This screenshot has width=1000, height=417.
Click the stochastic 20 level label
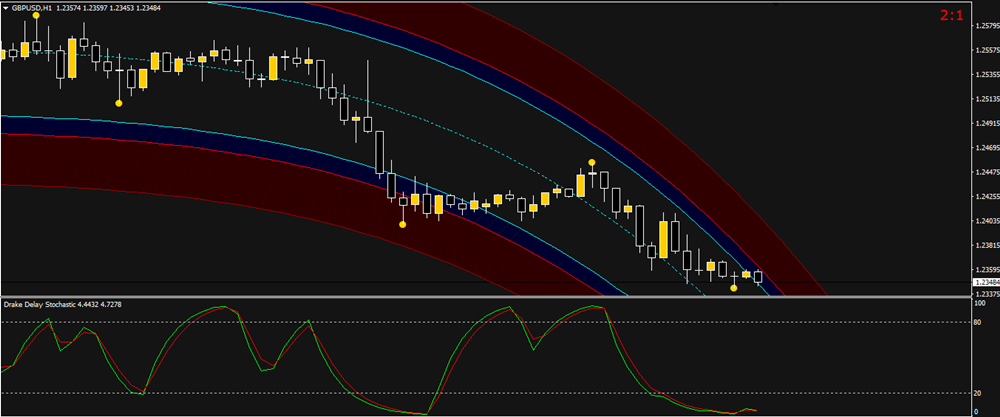coord(976,392)
